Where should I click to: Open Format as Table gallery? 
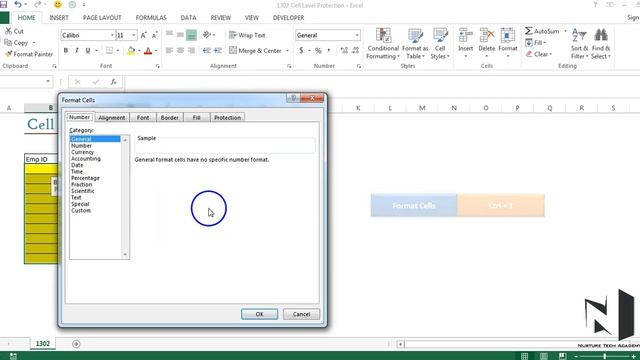(415, 44)
